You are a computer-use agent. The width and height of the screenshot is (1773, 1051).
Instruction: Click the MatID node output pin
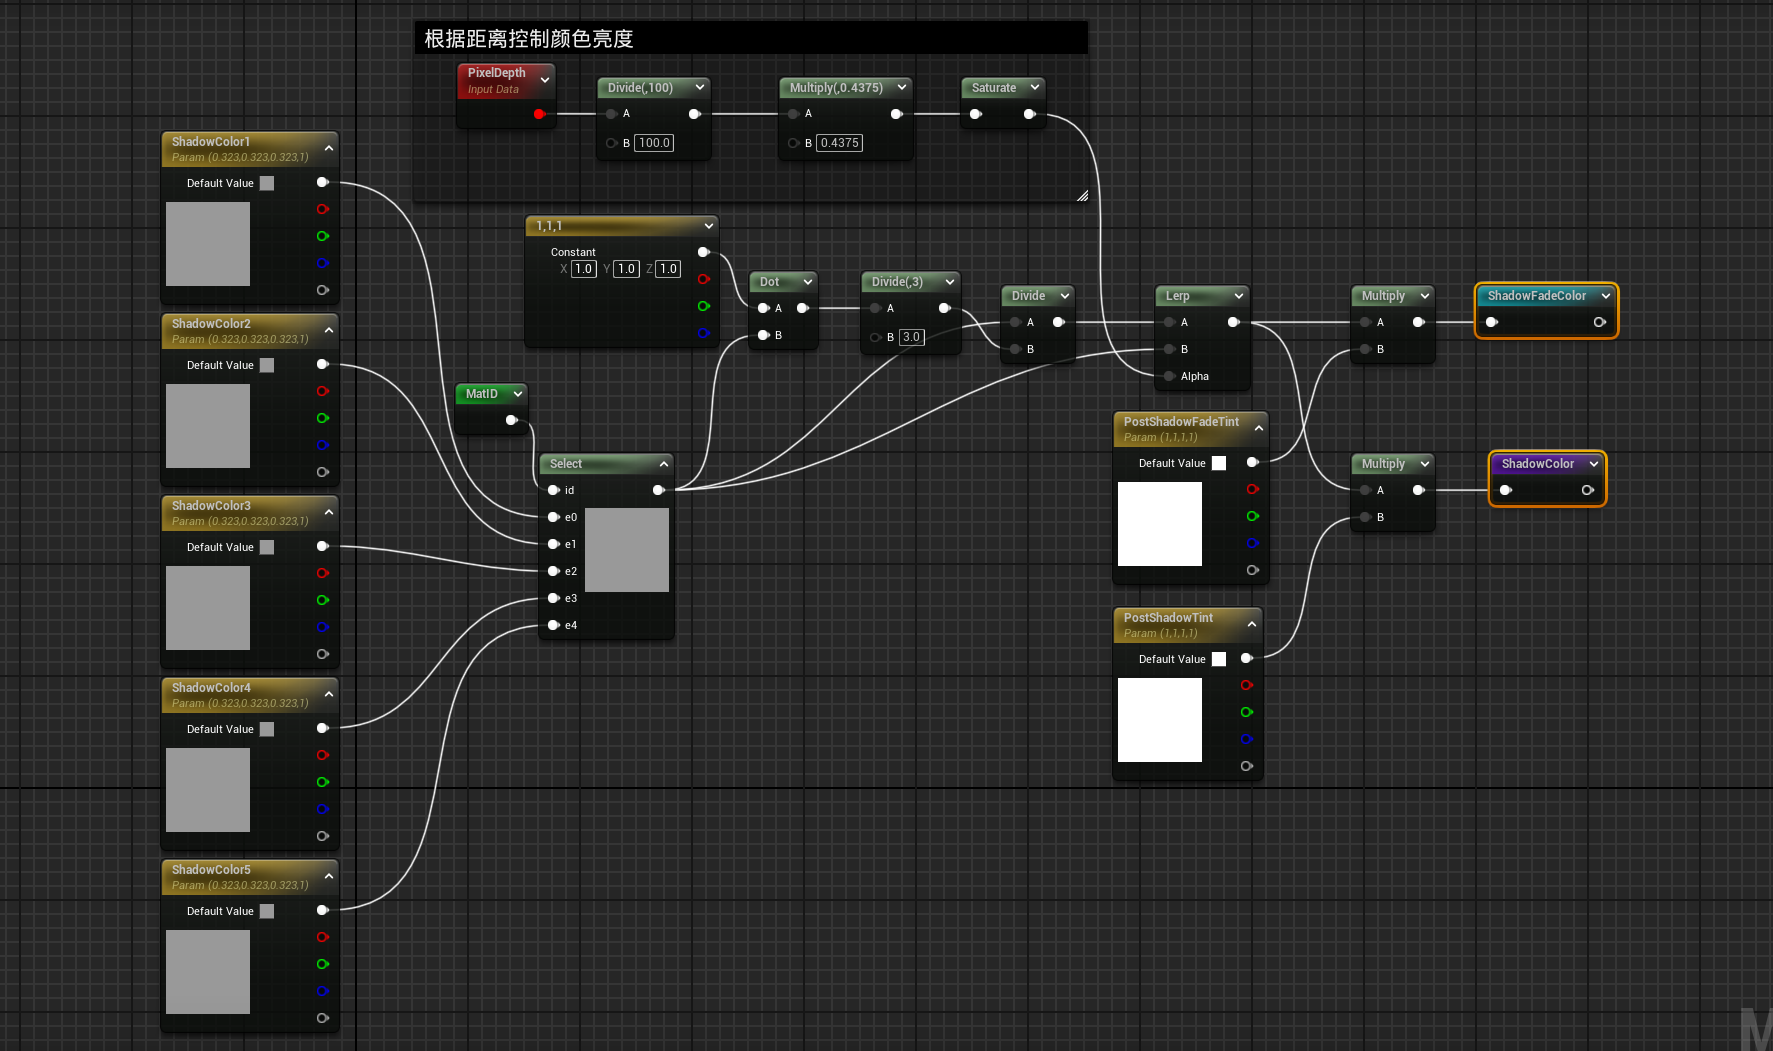coord(511,420)
